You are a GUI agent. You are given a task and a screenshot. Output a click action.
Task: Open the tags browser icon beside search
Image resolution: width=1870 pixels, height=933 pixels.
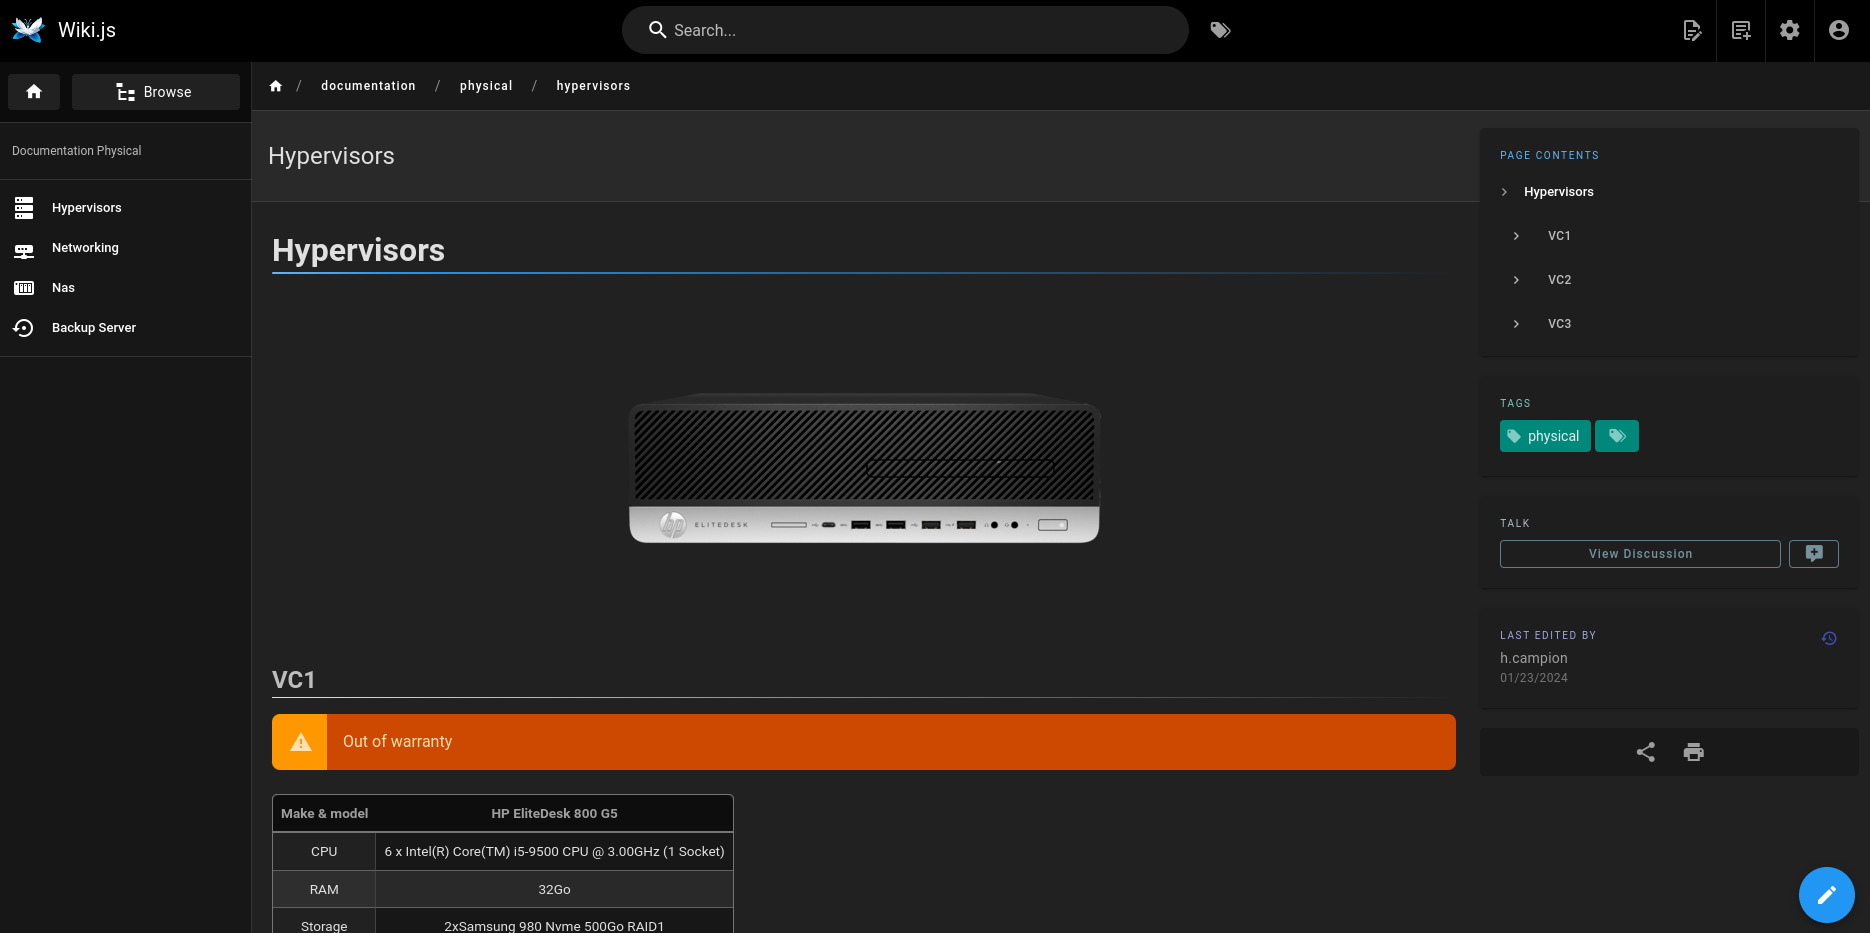[1220, 30]
